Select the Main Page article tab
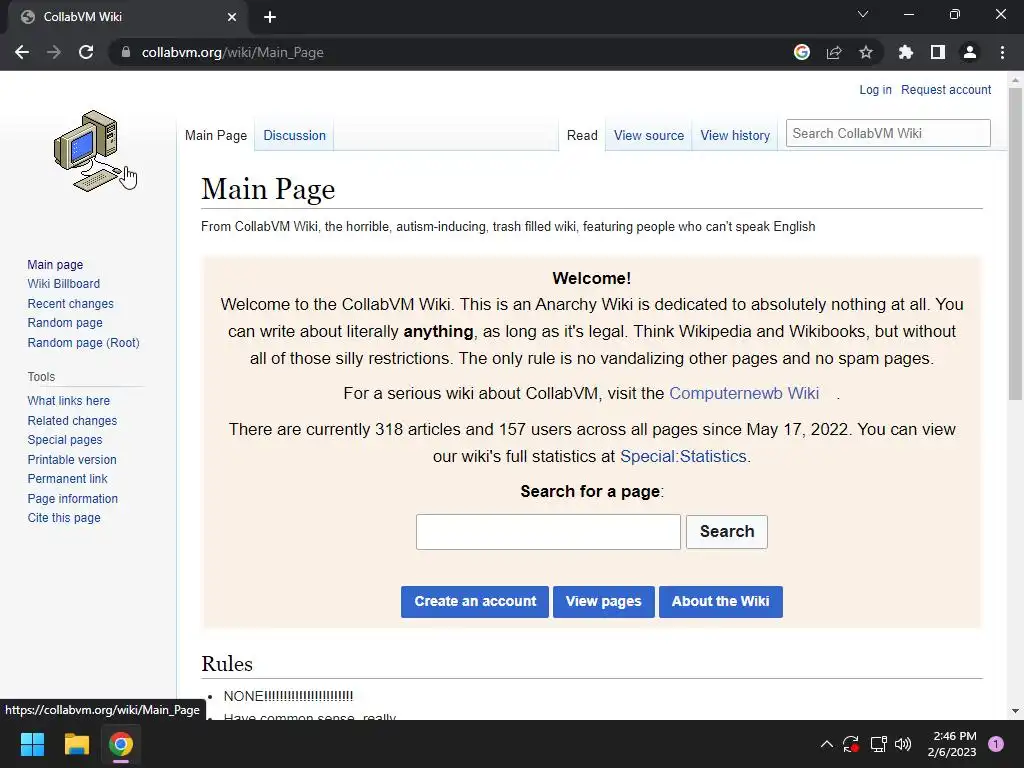Screen dimensions: 1024x768 point(216,135)
